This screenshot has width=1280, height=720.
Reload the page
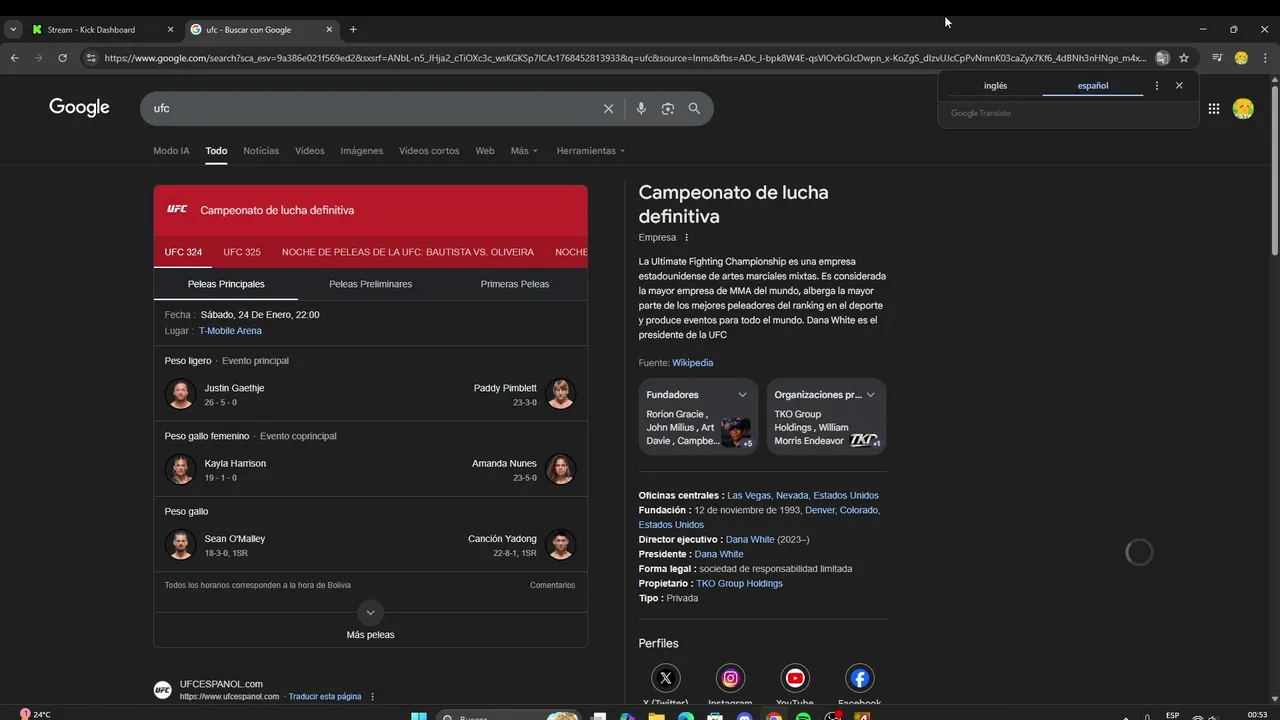click(x=62, y=58)
